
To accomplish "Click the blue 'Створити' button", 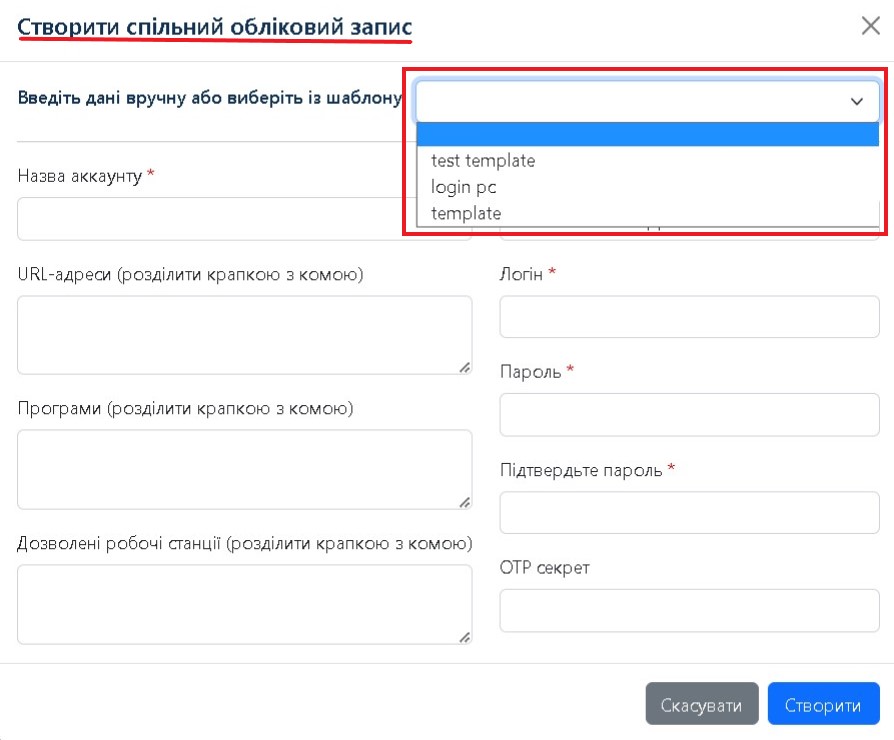I will (x=823, y=705).
